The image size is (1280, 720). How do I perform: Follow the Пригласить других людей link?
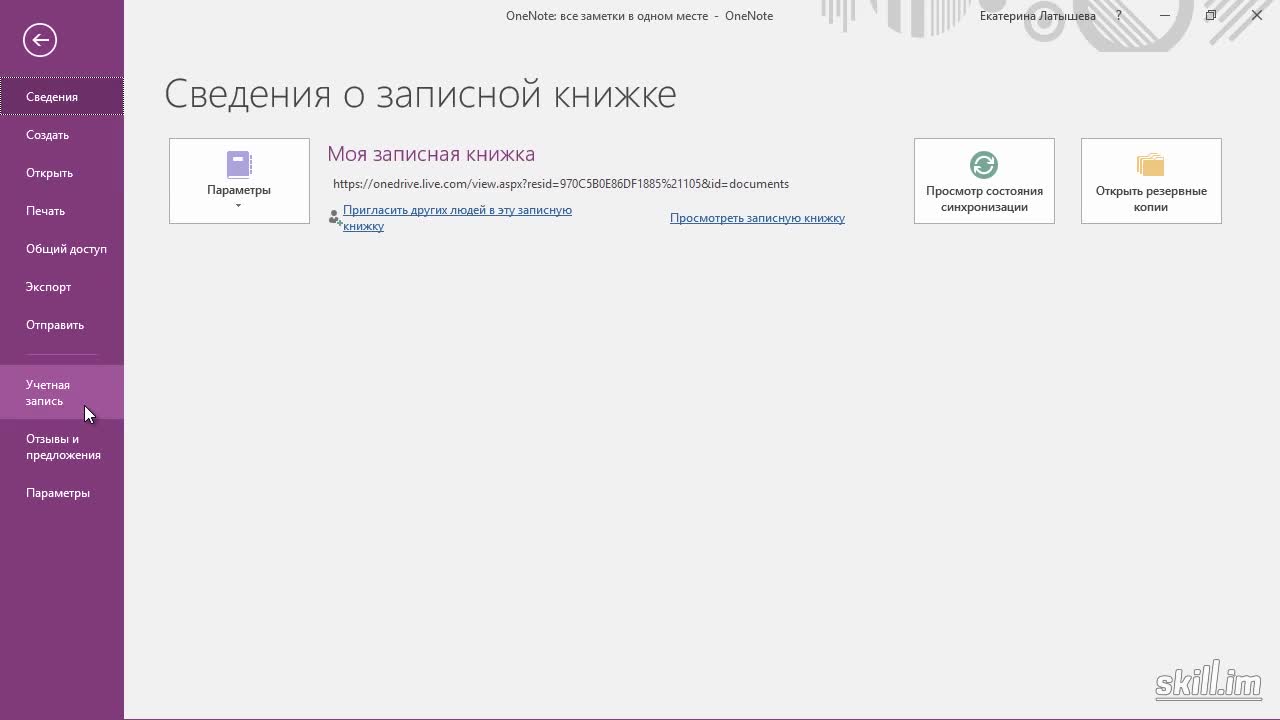pos(457,218)
